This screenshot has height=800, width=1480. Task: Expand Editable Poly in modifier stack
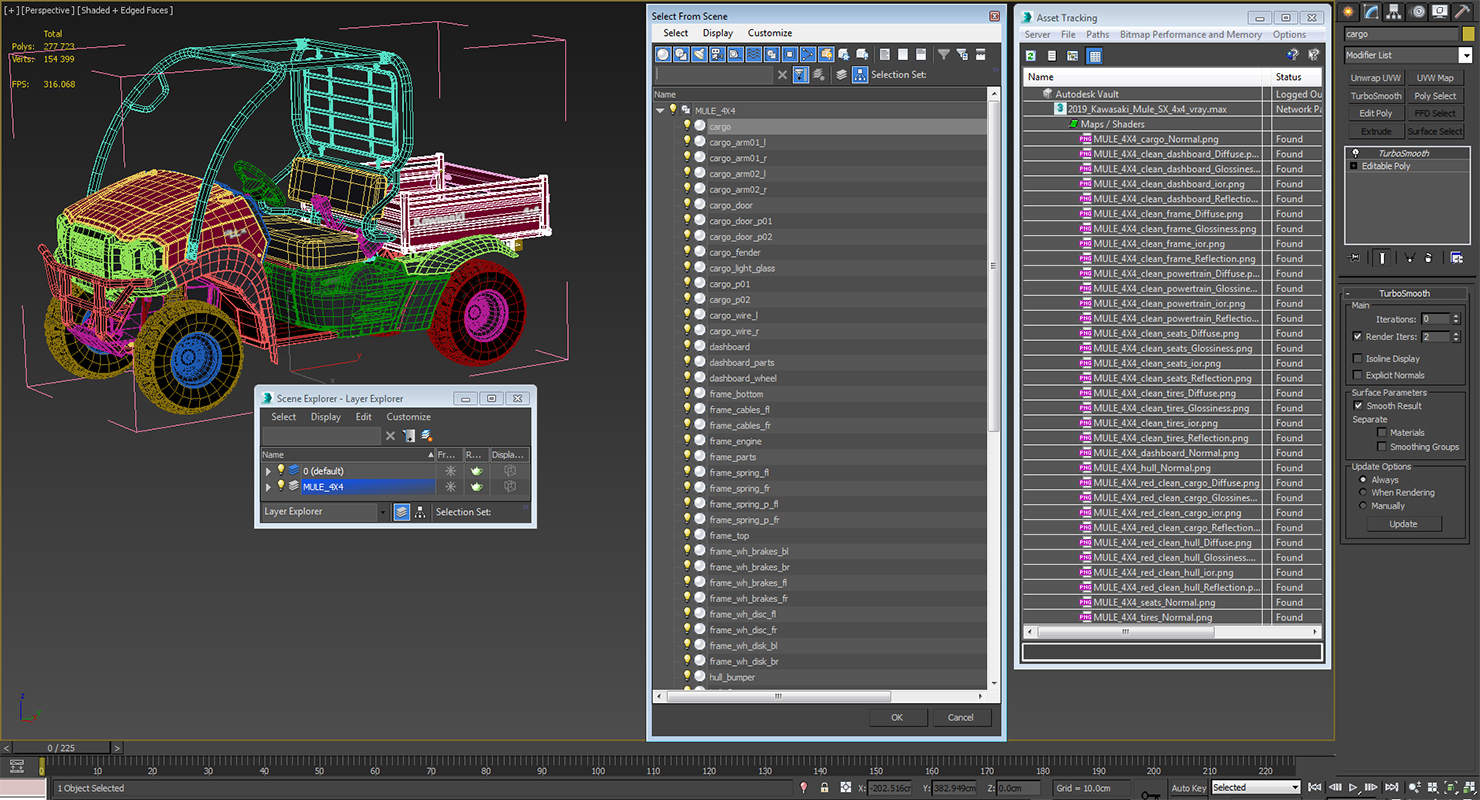tap(1354, 166)
